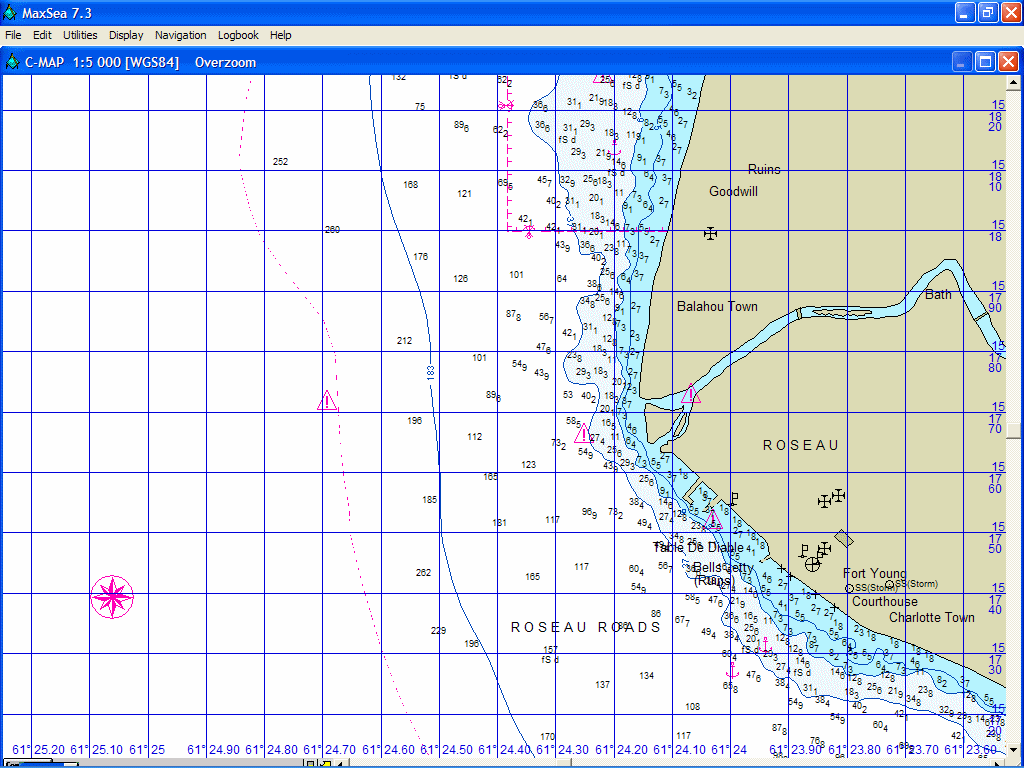Click the 252 depth sounding
The image size is (1024, 768).
[x=281, y=162]
